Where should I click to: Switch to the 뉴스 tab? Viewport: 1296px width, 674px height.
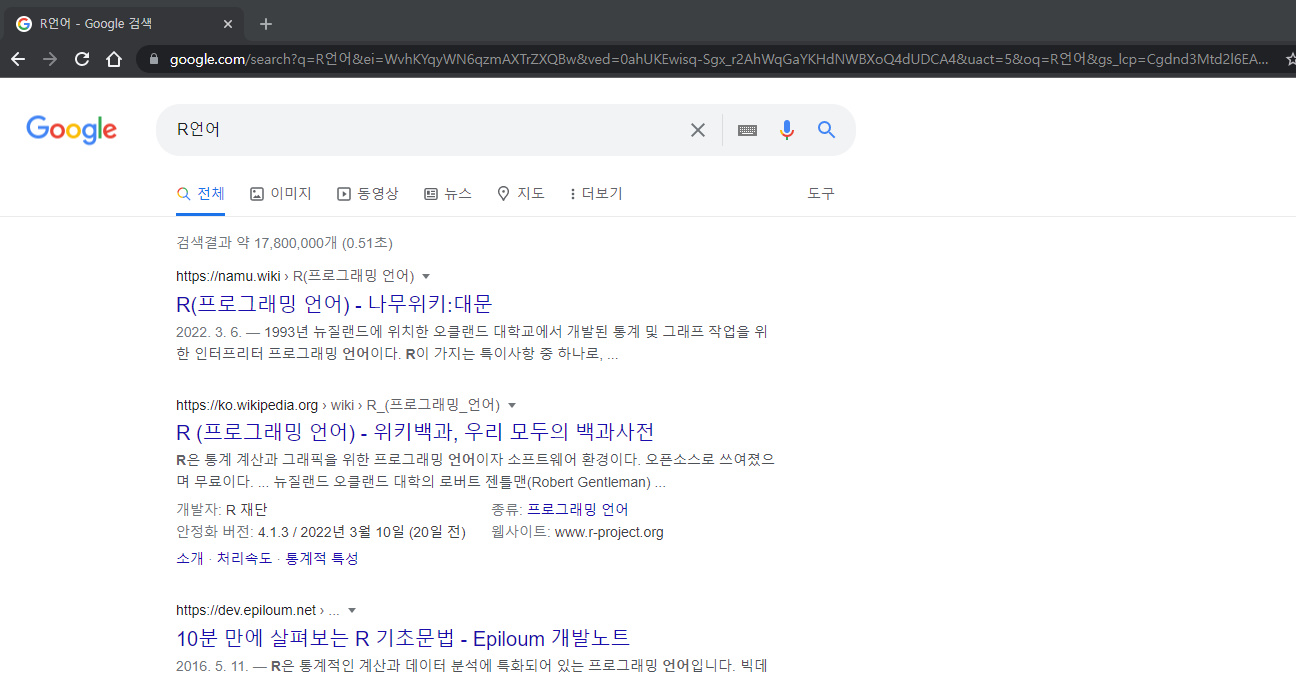coord(448,193)
